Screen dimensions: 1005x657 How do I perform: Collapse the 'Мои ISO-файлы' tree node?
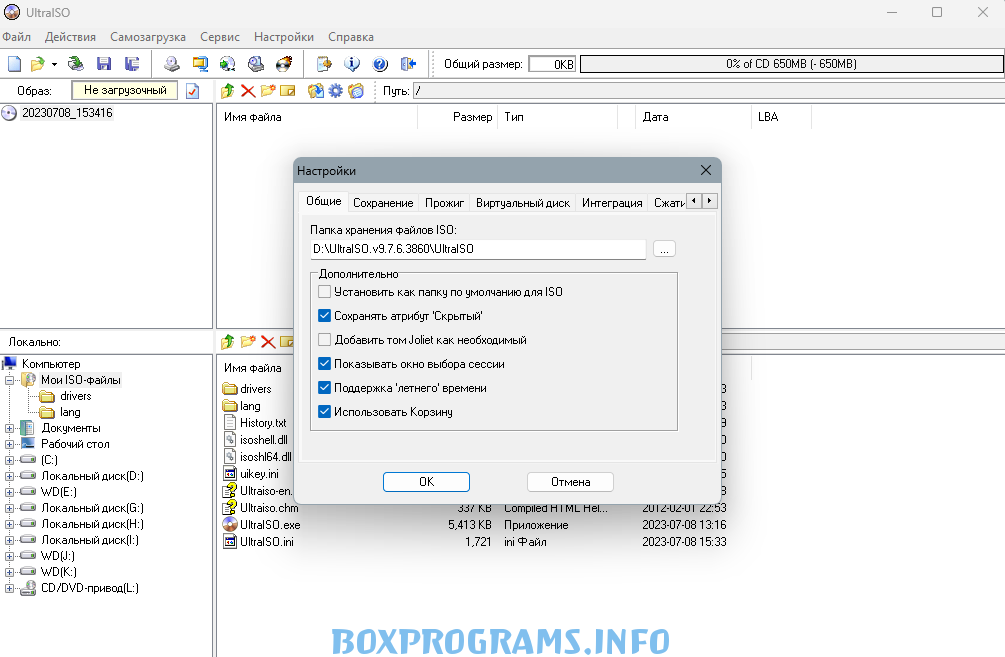pos(10,380)
